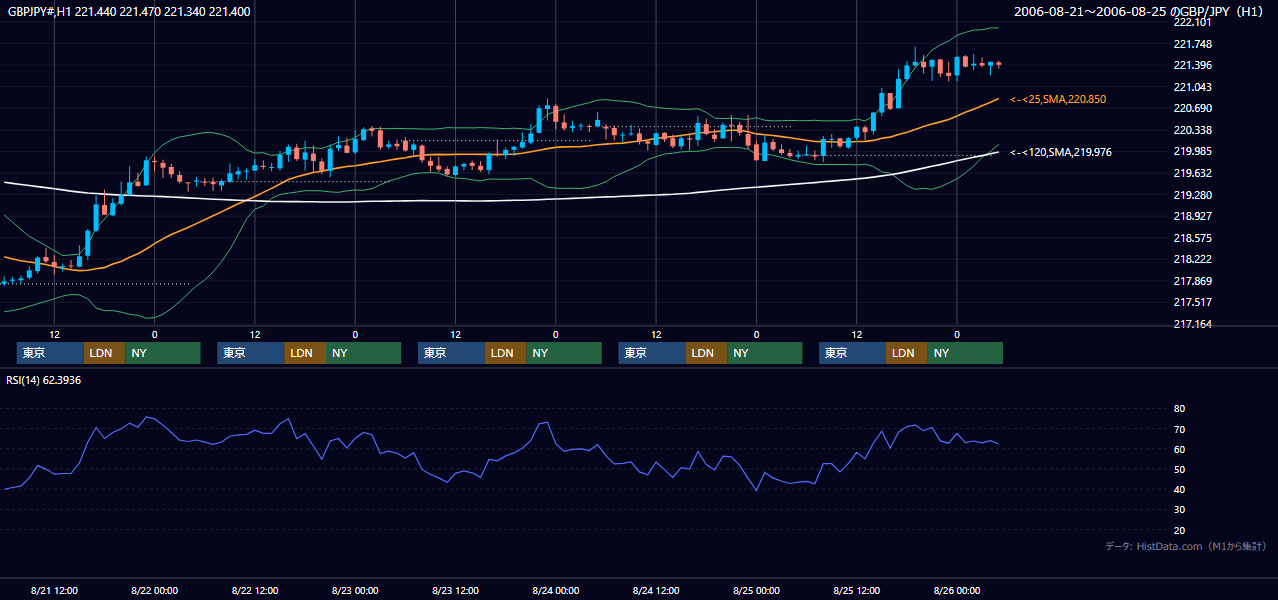Click the NY session block for 8/23
The image size is (1278, 600).
coord(563,353)
